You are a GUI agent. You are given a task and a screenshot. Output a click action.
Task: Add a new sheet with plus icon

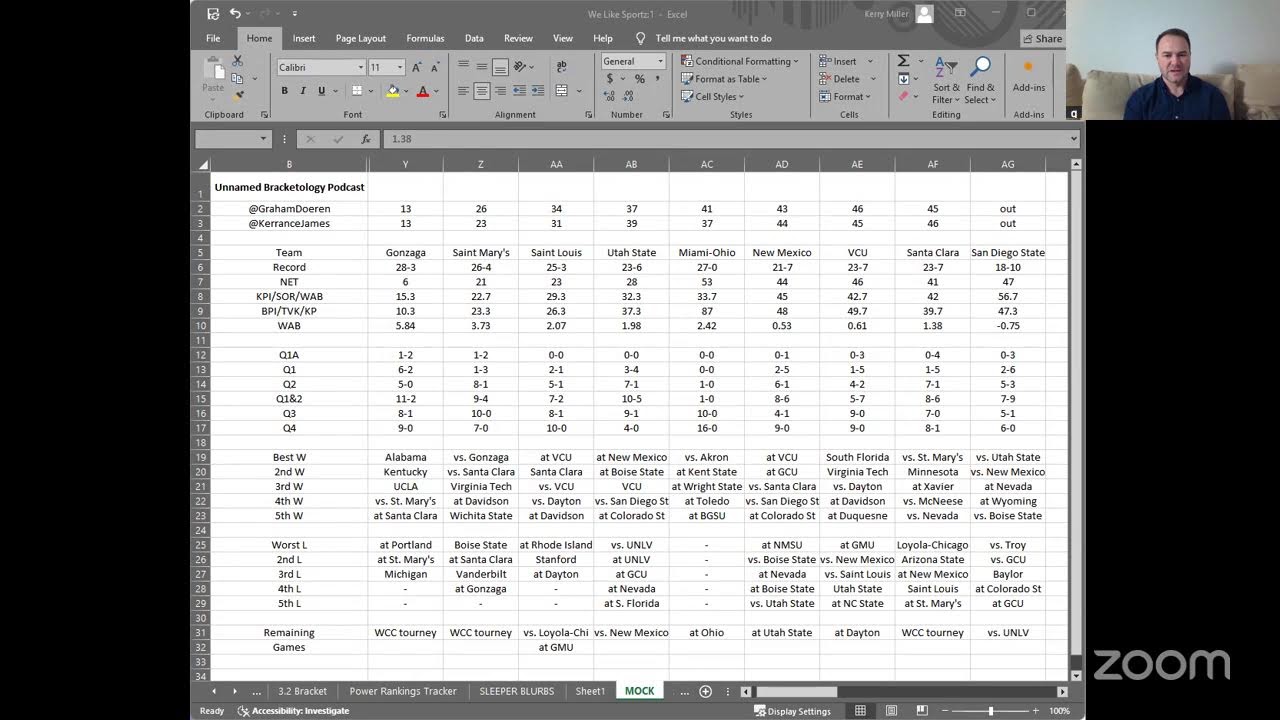click(x=705, y=691)
